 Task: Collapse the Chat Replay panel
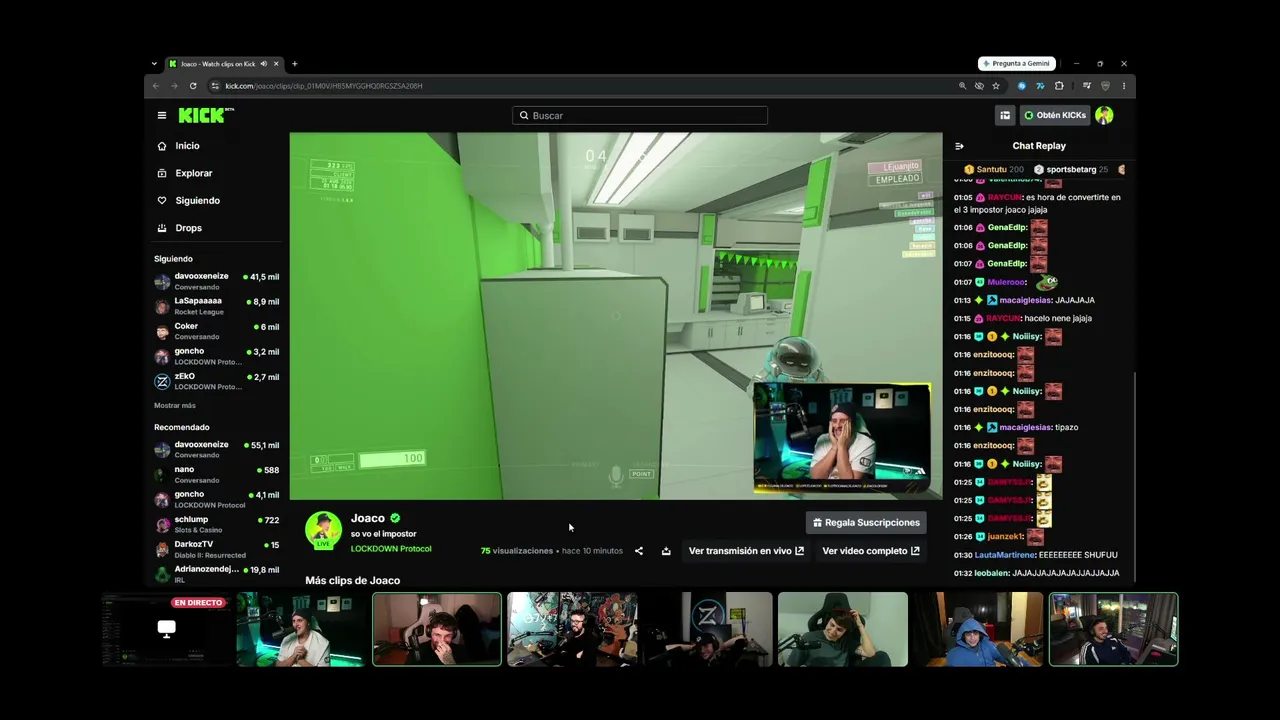point(960,146)
